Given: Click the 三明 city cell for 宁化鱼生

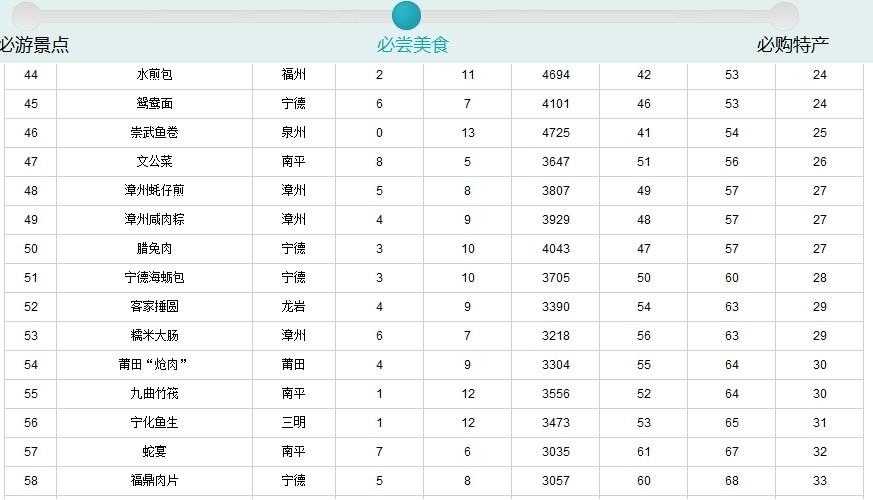Looking at the screenshot, I should coord(293,423).
